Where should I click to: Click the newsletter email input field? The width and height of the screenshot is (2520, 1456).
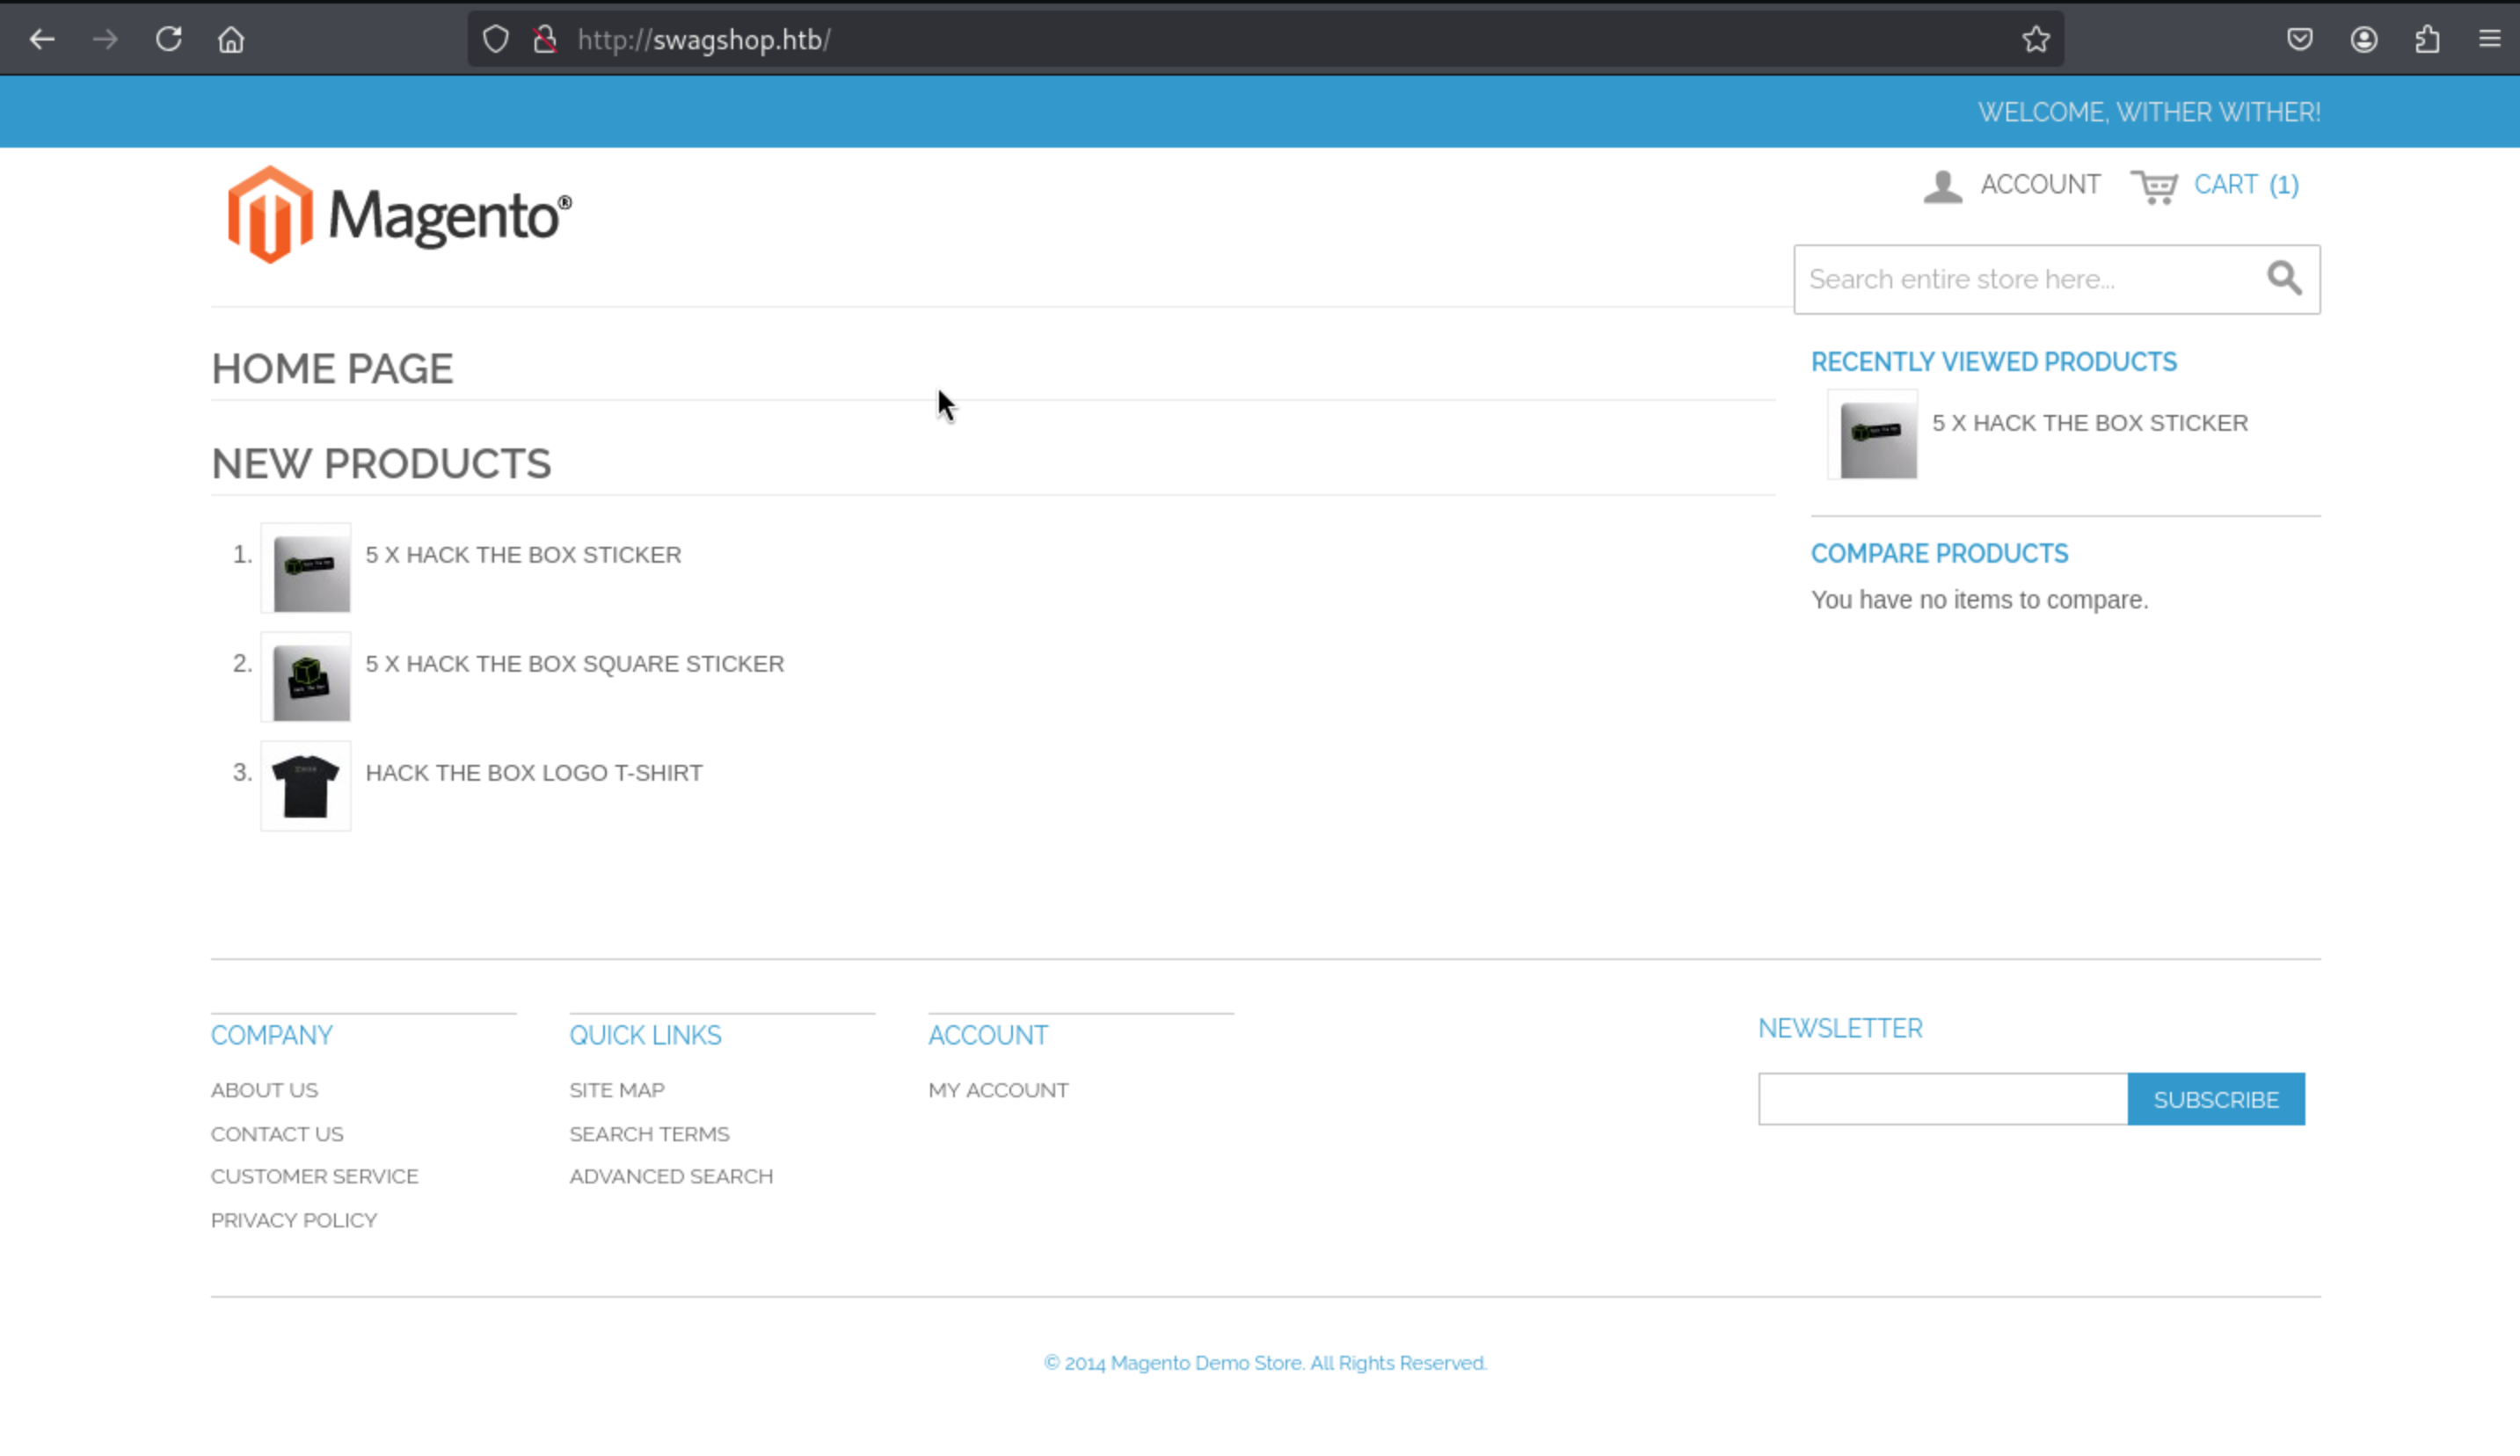[x=1942, y=1099]
